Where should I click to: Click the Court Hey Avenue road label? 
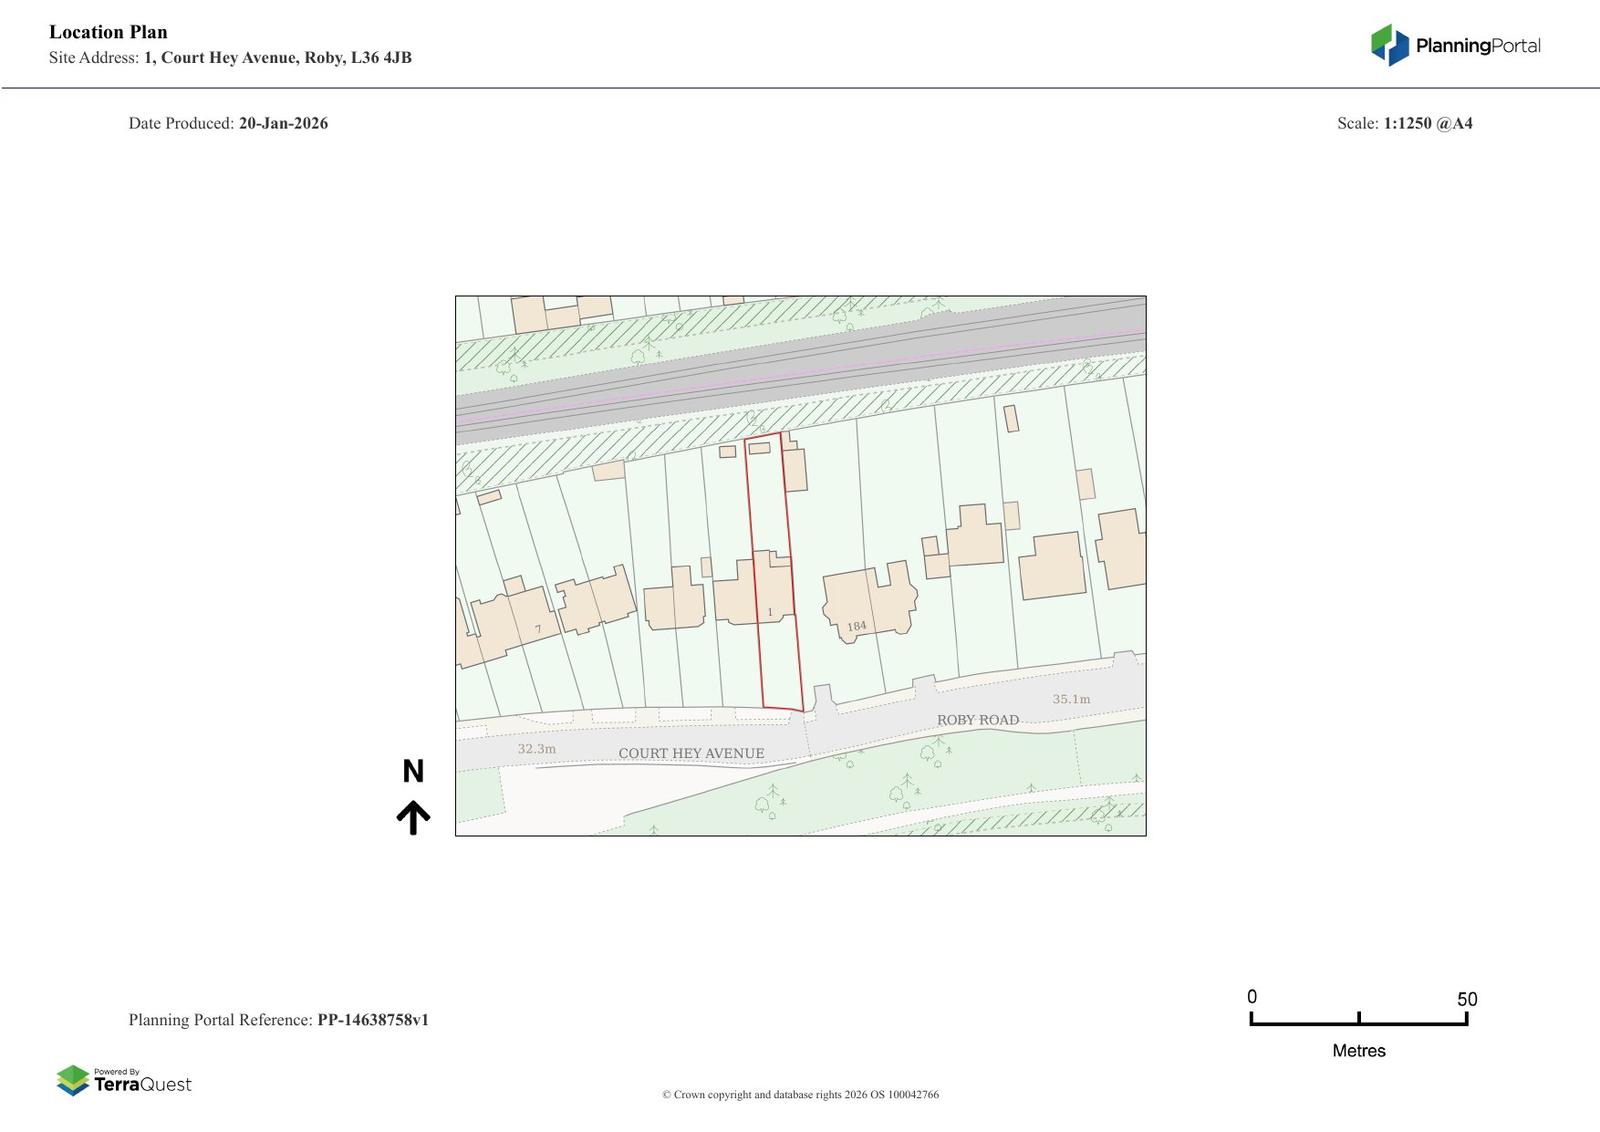(x=691, y=753)
